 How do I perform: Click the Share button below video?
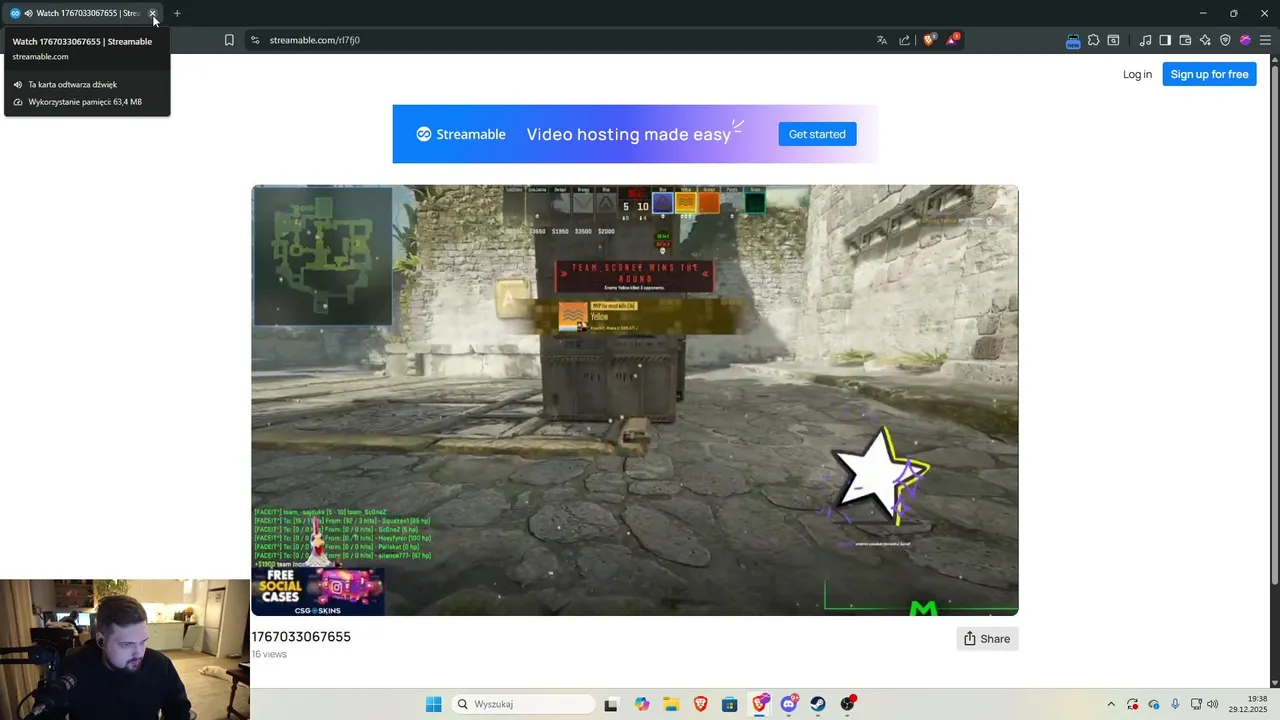[987, 639]
